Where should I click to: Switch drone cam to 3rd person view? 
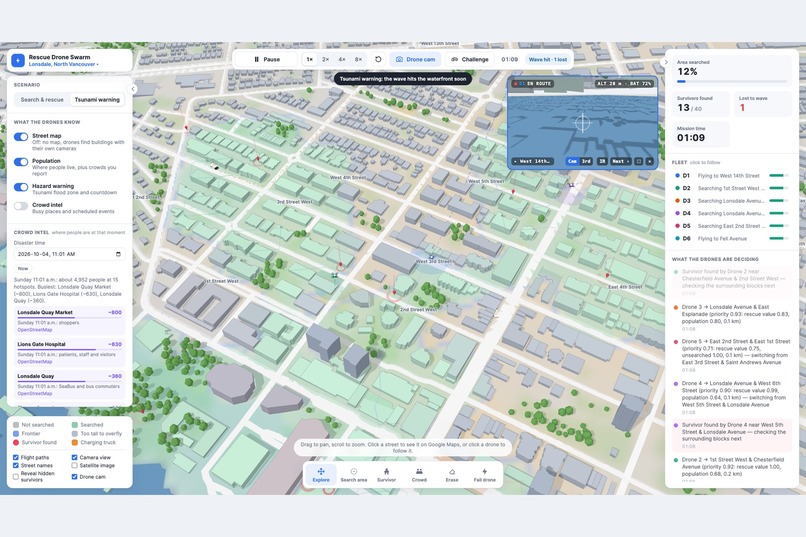coord(586,161)
